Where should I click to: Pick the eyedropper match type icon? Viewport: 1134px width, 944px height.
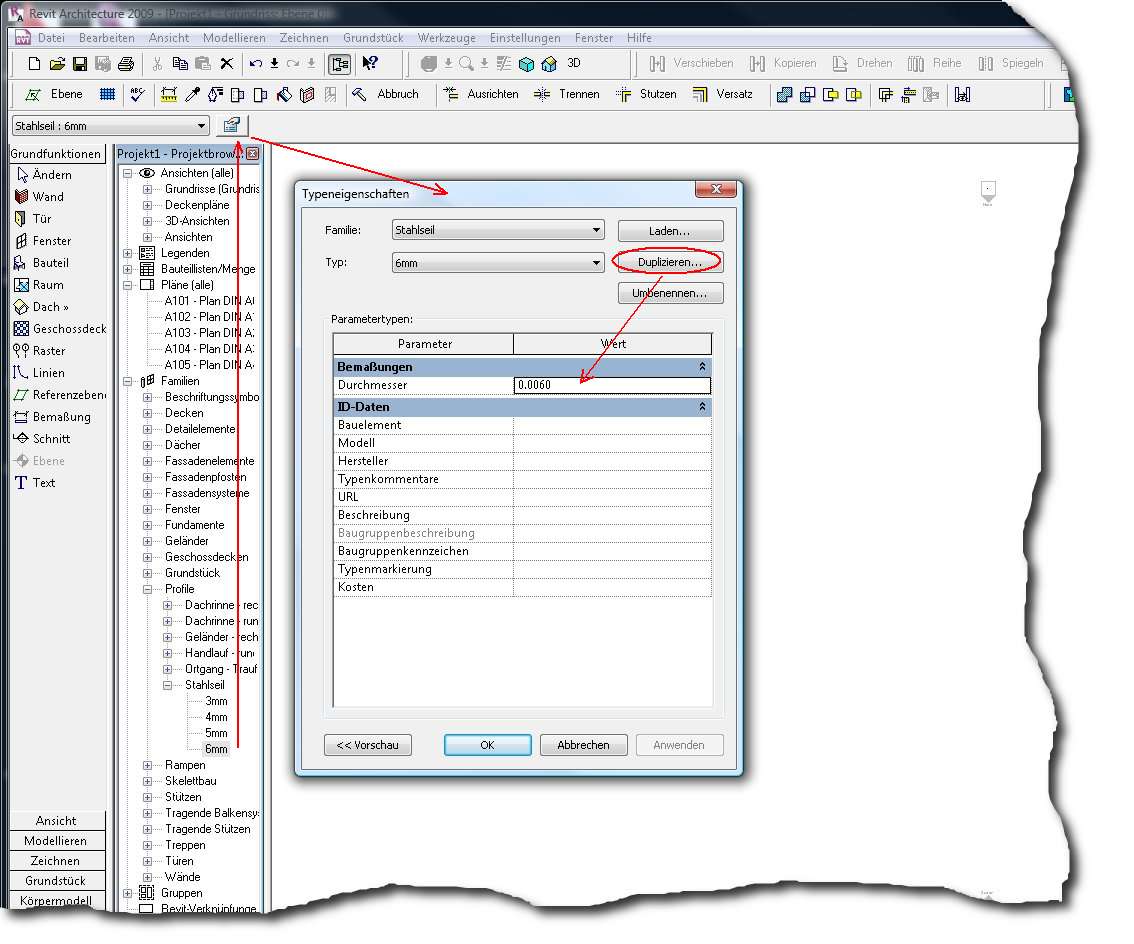(192, 94)
